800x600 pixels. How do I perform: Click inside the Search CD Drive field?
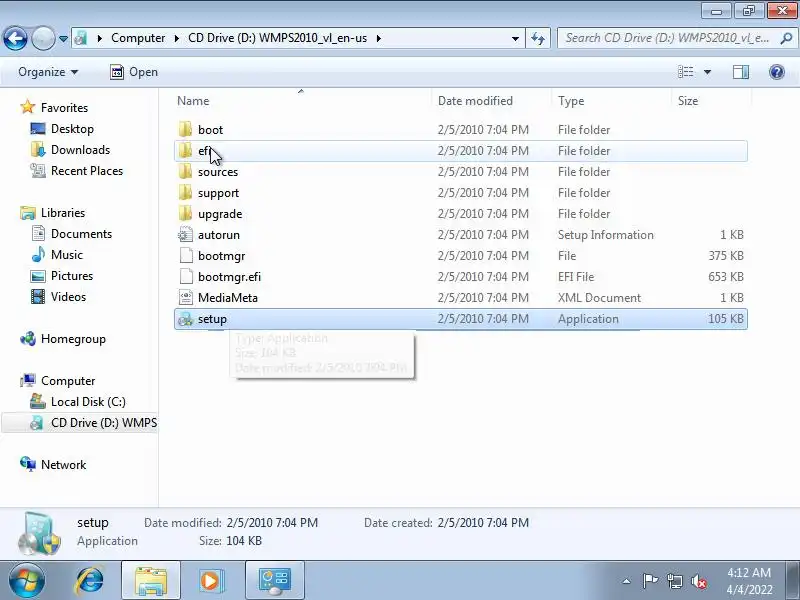pyautogui.click(x=668, y=38)
